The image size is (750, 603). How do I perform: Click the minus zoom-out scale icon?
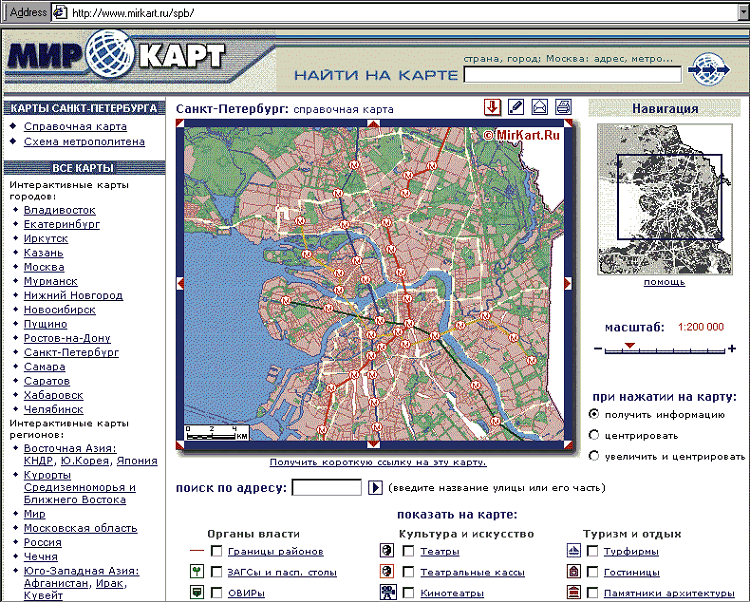point(597,348)
